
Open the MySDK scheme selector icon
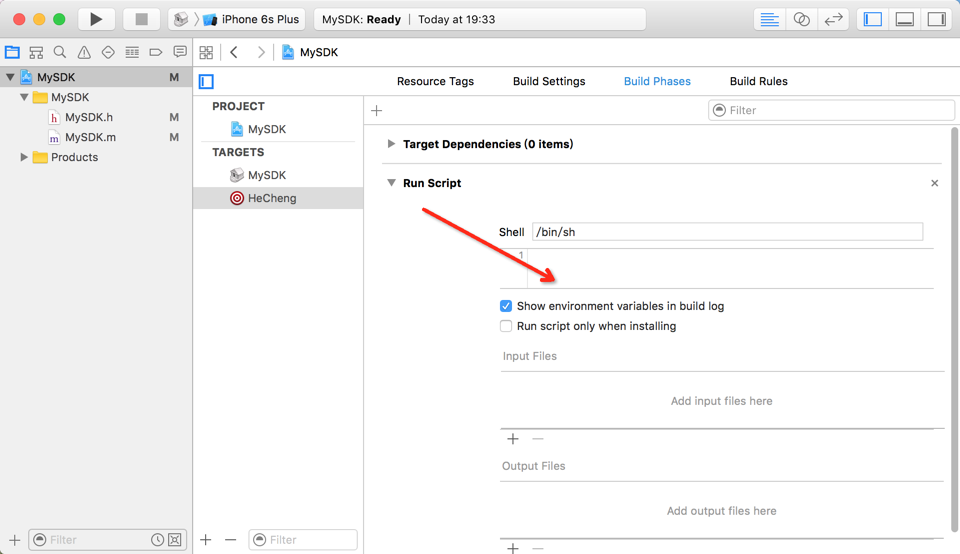(x=181, y=19)
